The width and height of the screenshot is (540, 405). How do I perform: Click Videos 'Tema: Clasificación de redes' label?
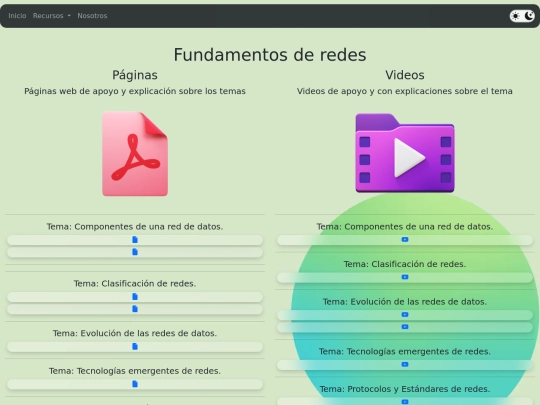point(405,264)
